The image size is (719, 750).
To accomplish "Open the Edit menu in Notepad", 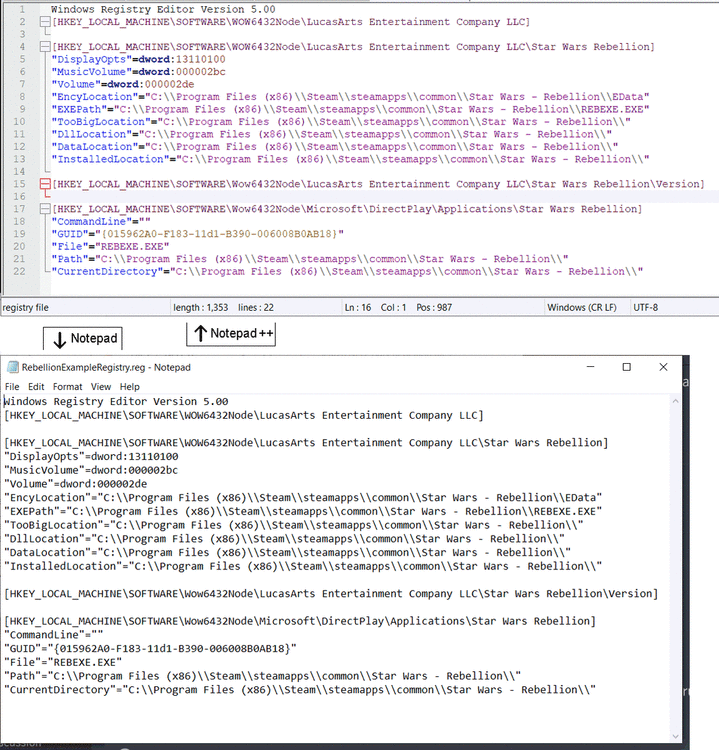I will click(36, 387).
